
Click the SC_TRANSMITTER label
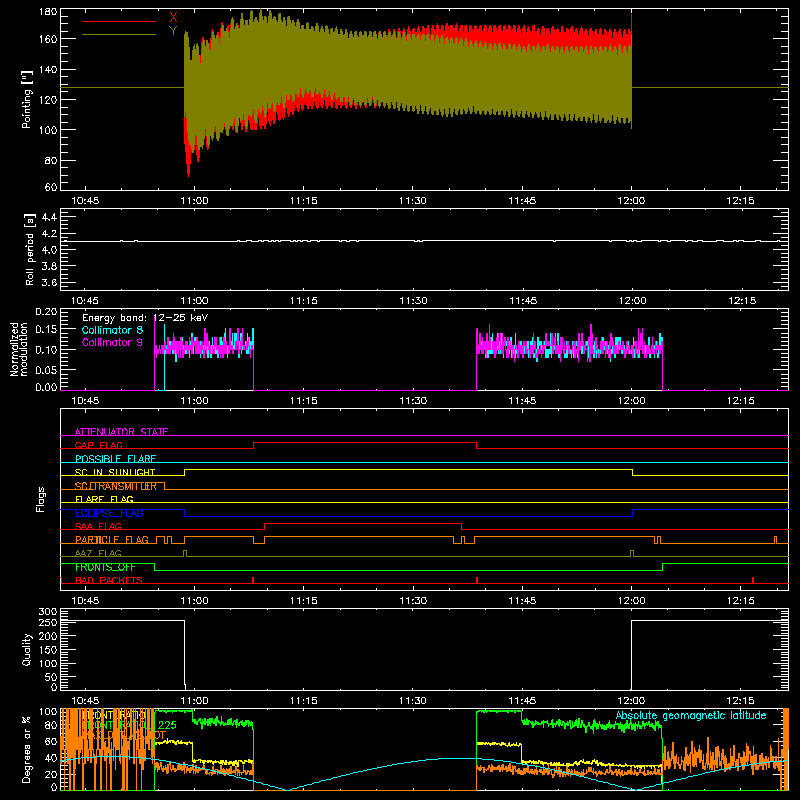click(x=116, y=486)
